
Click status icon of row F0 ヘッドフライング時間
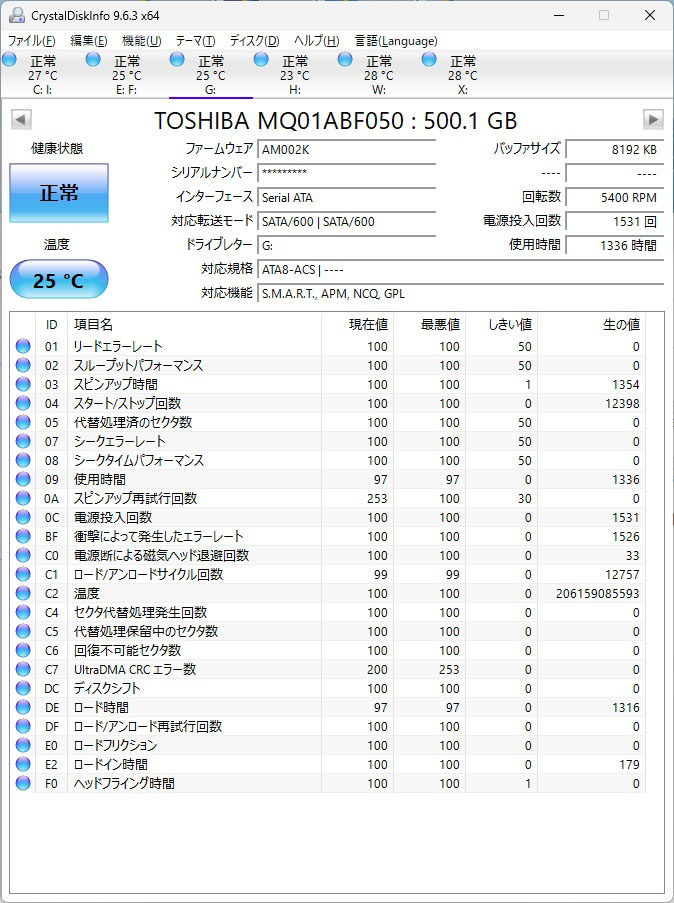(x=23, y=783)
